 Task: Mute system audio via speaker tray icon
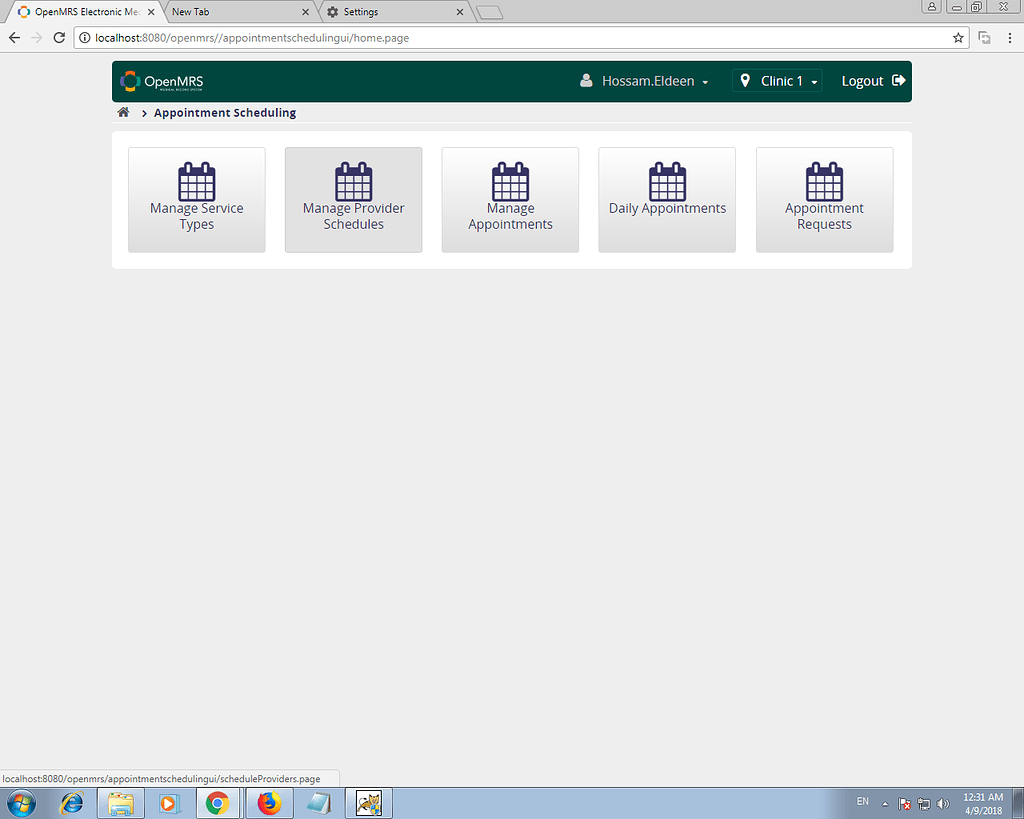tap(942, 803)
